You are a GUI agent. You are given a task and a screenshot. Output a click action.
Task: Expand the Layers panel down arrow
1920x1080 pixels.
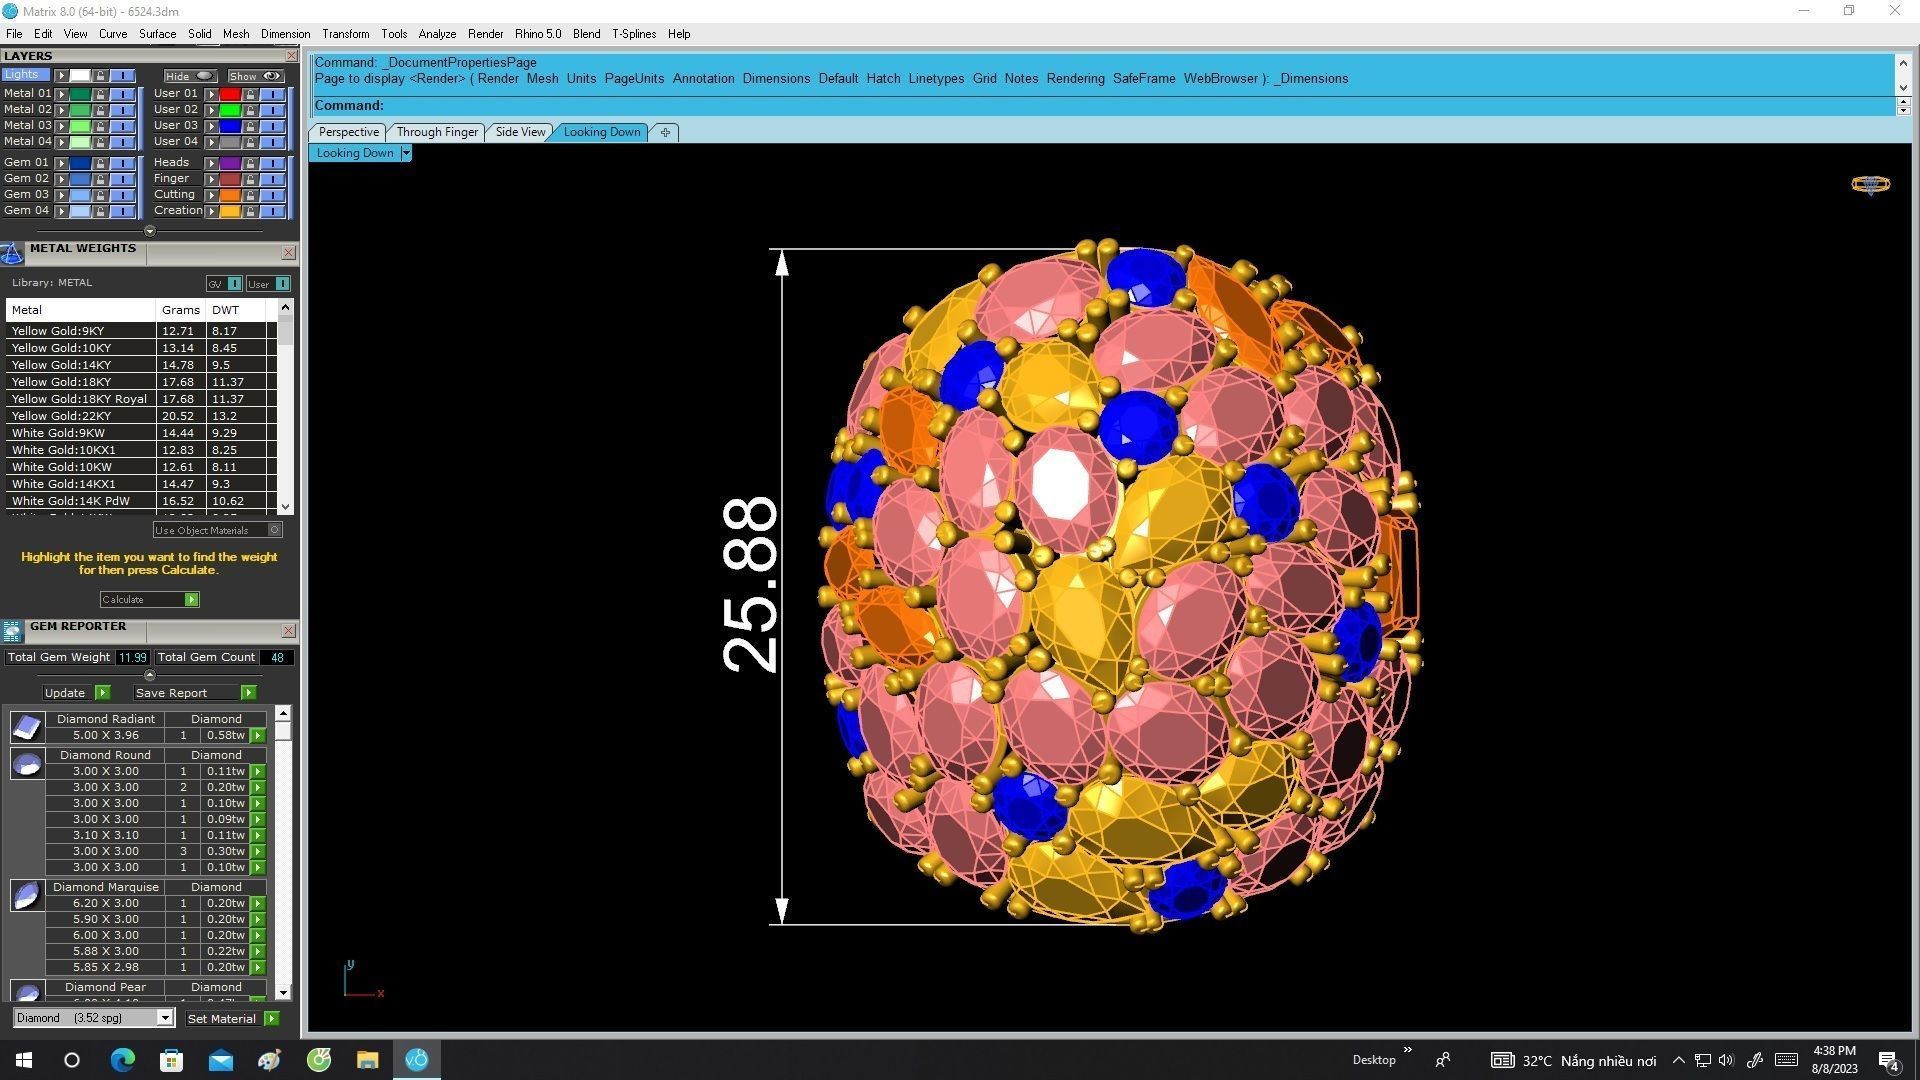click(150, 231)
